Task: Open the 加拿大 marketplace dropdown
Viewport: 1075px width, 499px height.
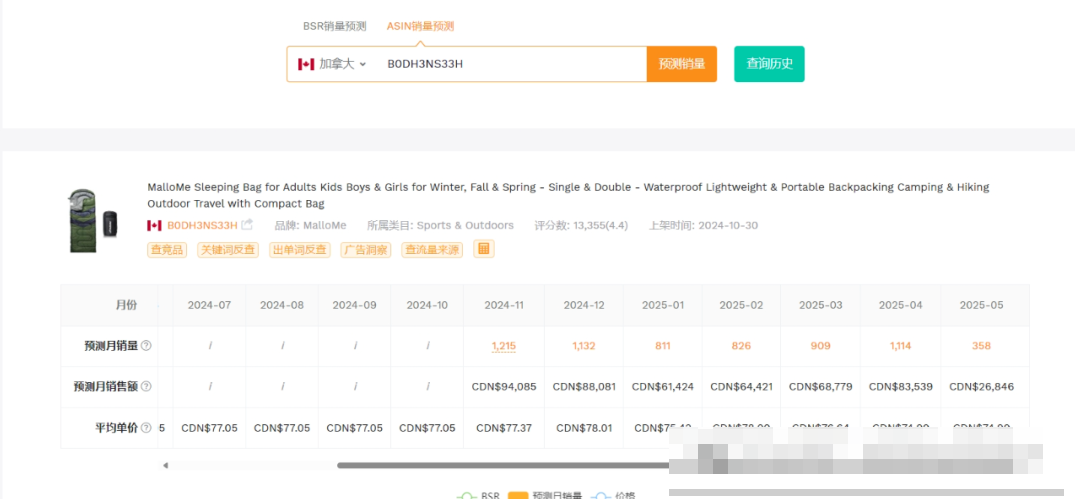Action: click(x=333, y=64)
